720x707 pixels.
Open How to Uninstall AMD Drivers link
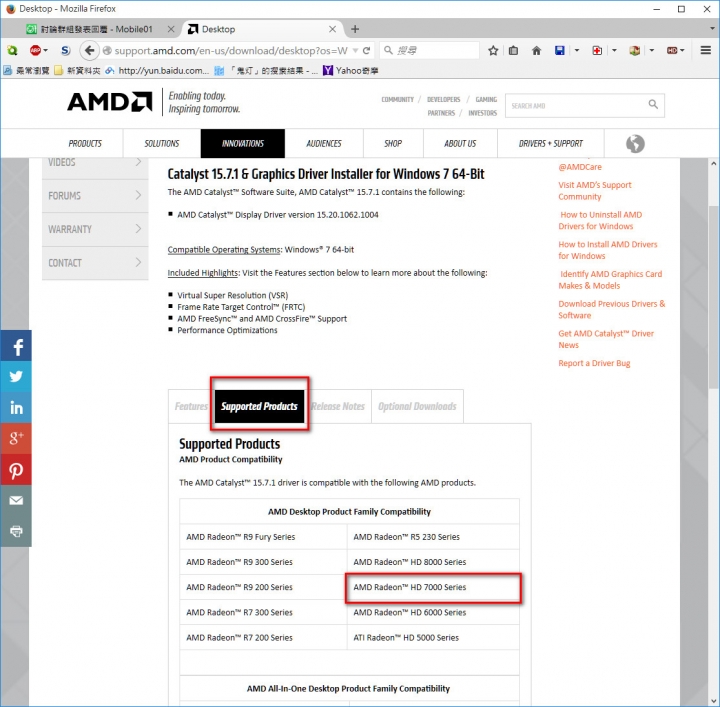[x=600, y=220]
